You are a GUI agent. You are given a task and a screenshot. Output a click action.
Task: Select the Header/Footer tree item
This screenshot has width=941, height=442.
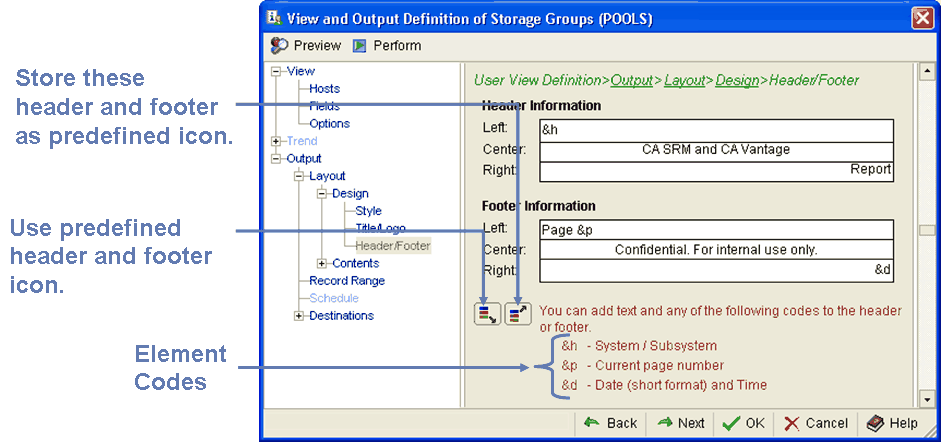393,246
